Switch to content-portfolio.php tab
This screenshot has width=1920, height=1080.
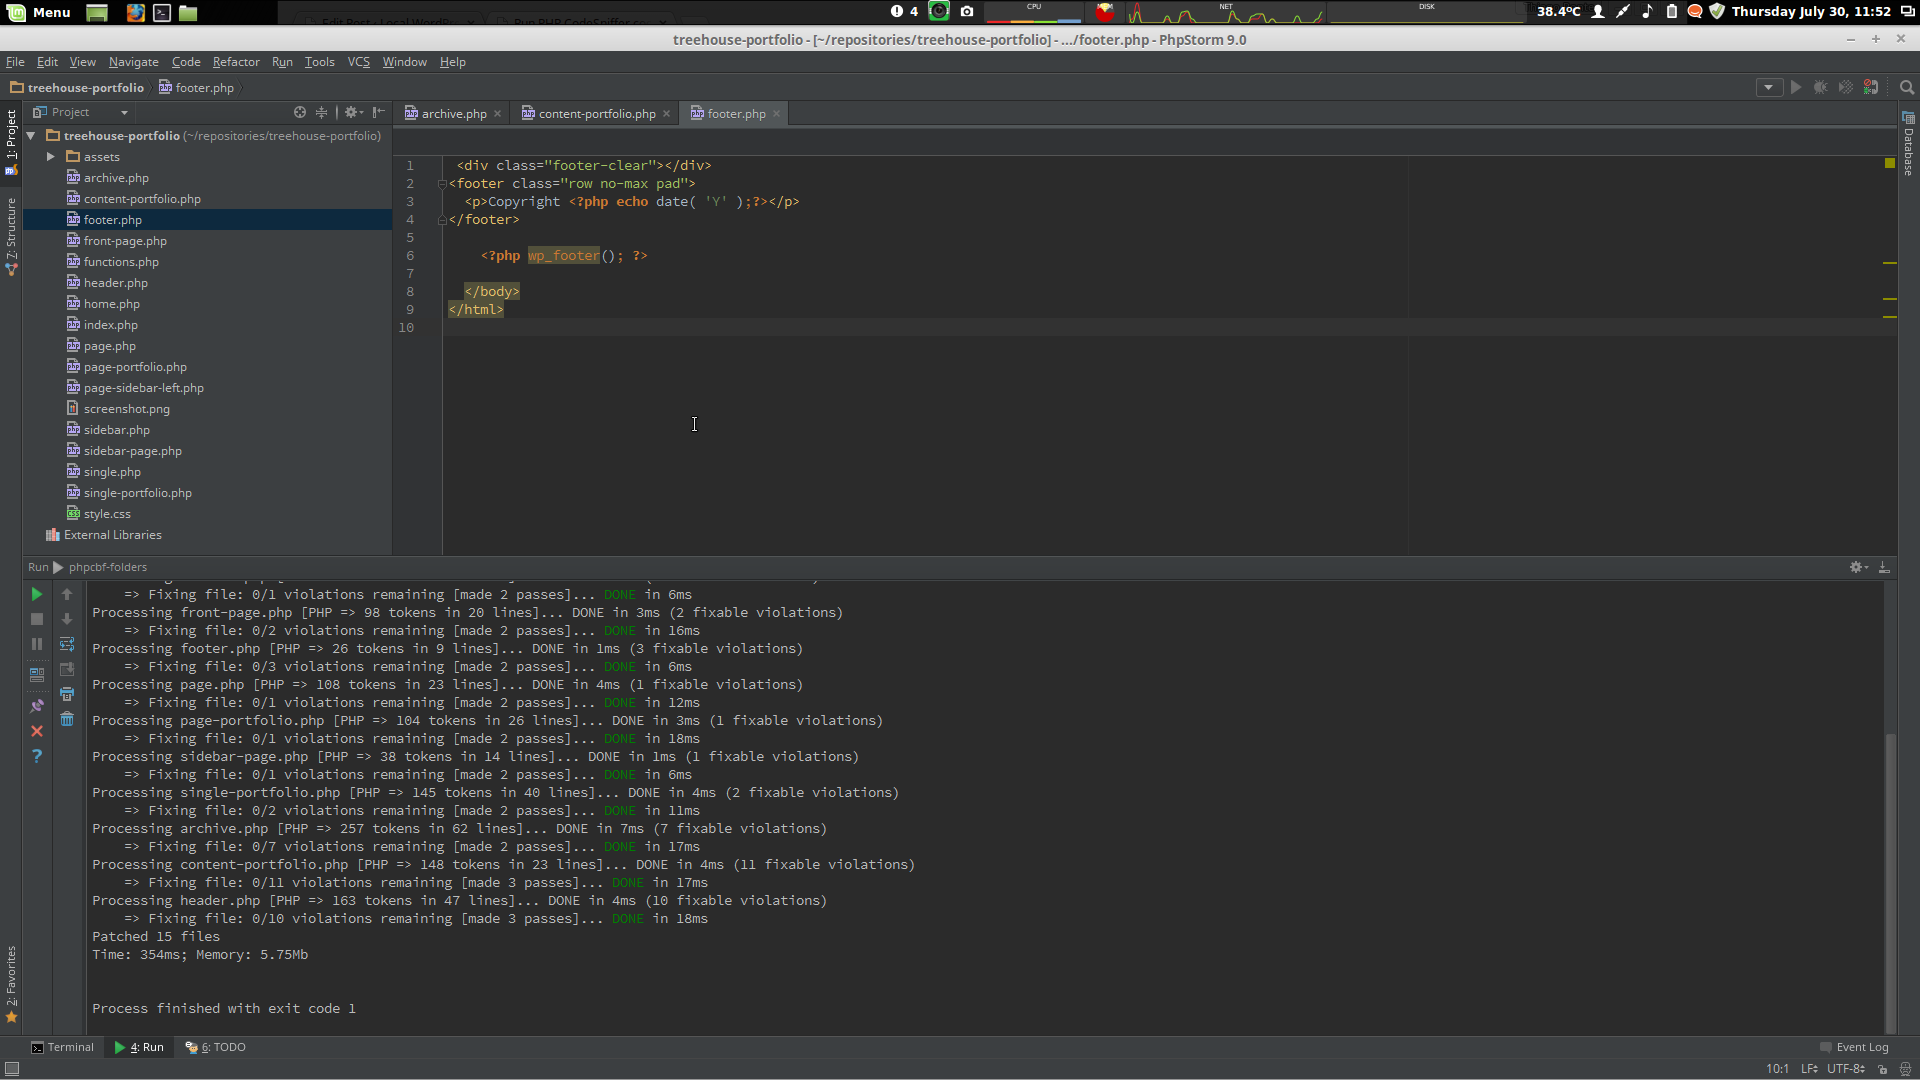coord(596,114)
